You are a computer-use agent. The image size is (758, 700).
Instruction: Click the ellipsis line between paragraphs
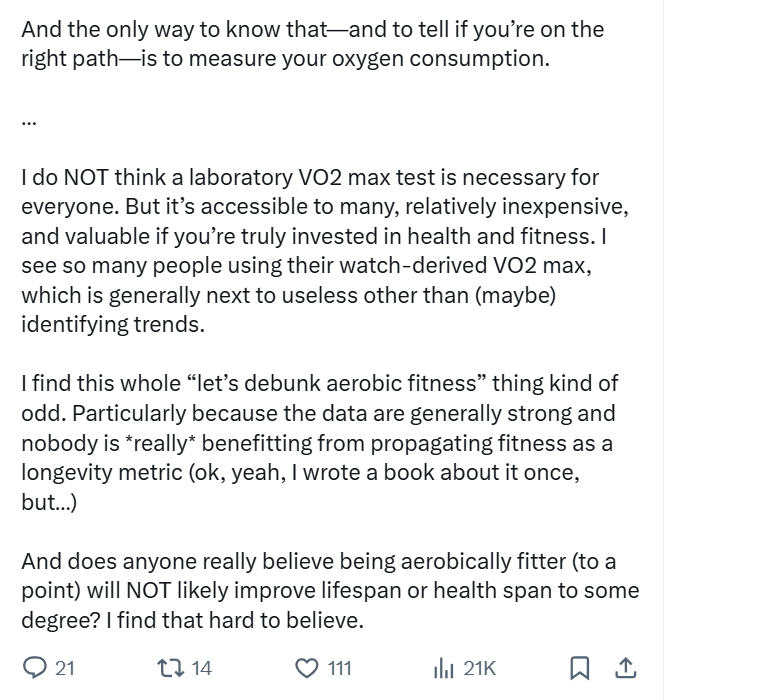click(x=29, y=120)
